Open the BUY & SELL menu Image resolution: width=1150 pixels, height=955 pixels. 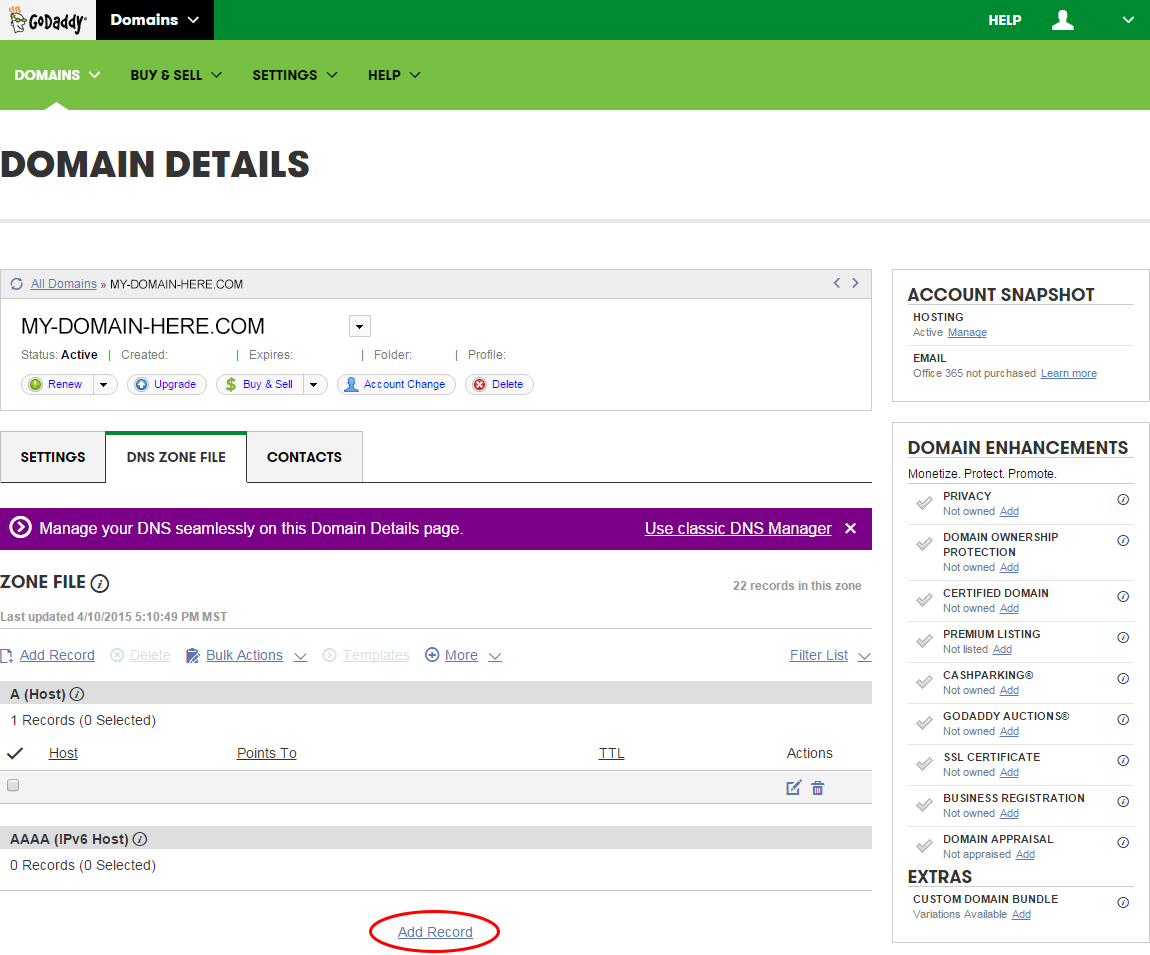[176, 75]
